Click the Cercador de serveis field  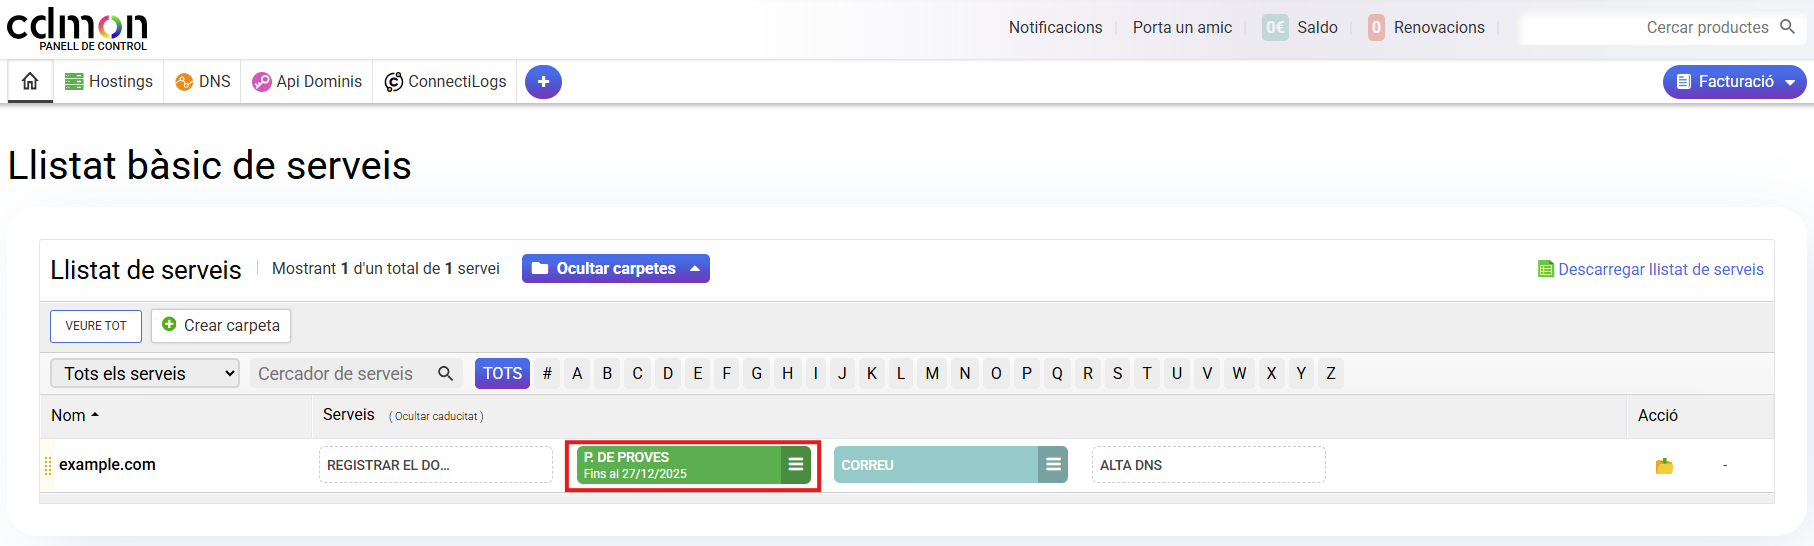pyautogui.click(x=340, y=374)
